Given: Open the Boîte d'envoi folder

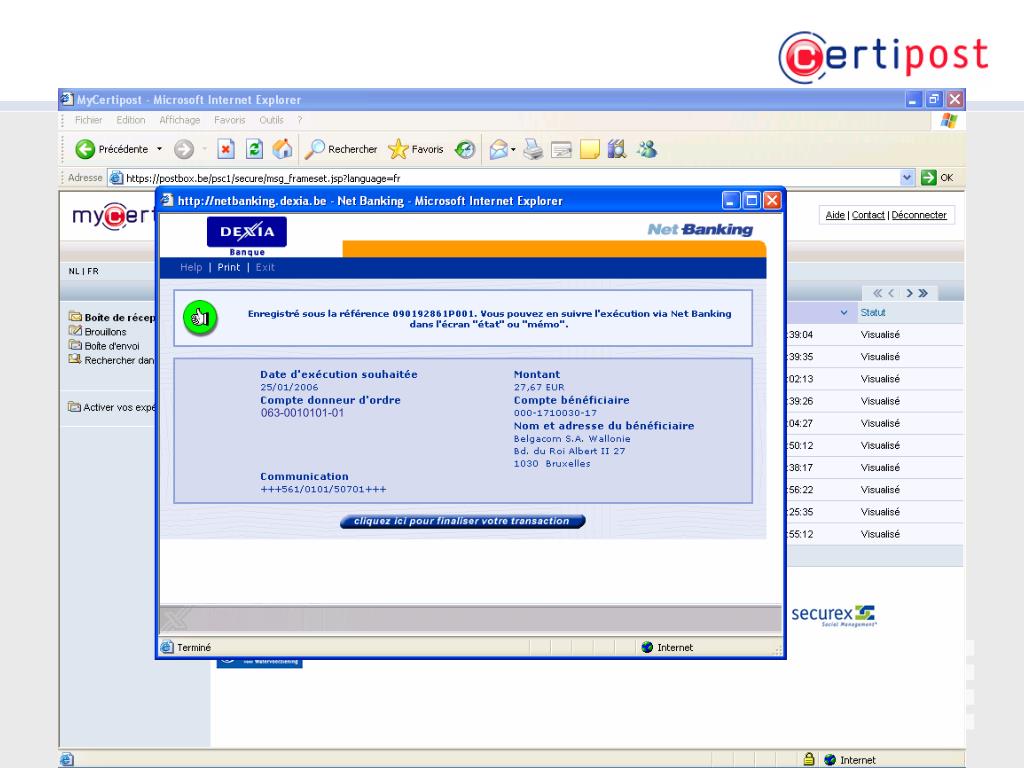Looking at the screenshot, I should [104, 346].
